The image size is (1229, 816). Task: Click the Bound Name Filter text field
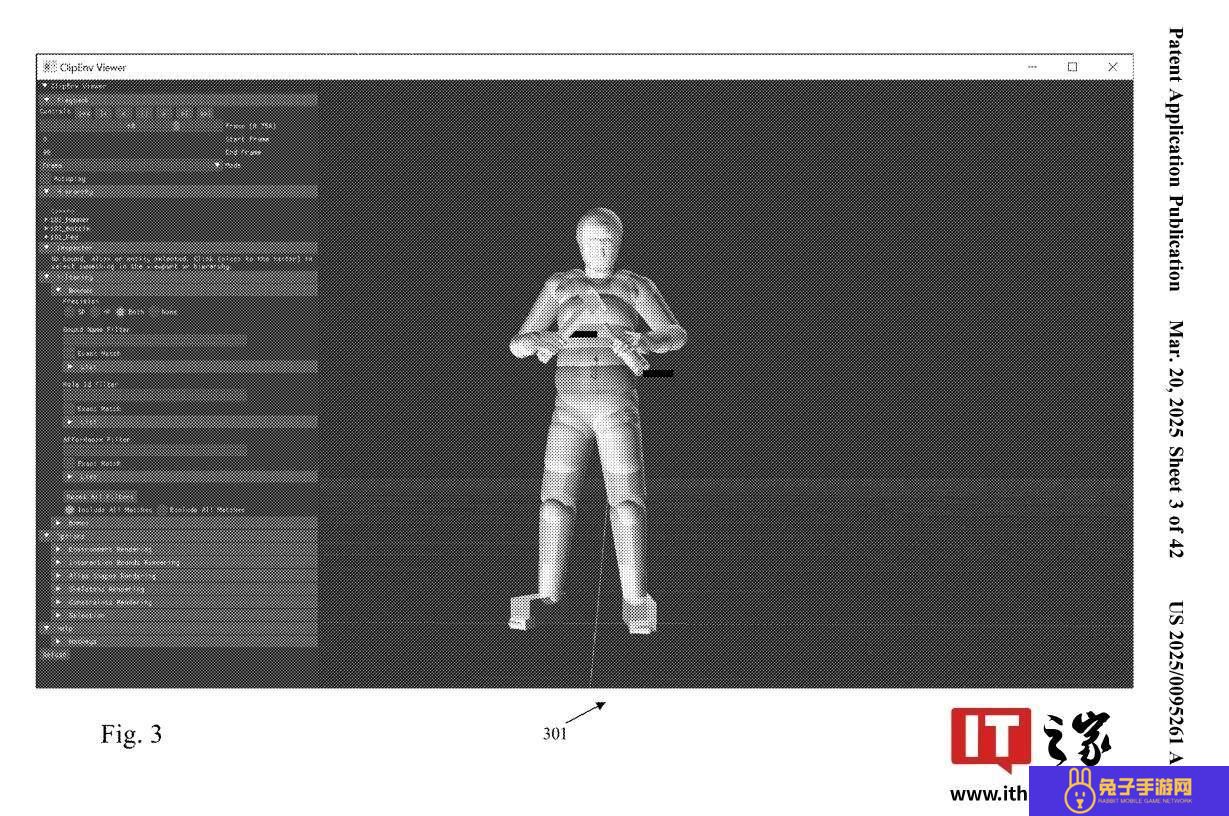155,340
